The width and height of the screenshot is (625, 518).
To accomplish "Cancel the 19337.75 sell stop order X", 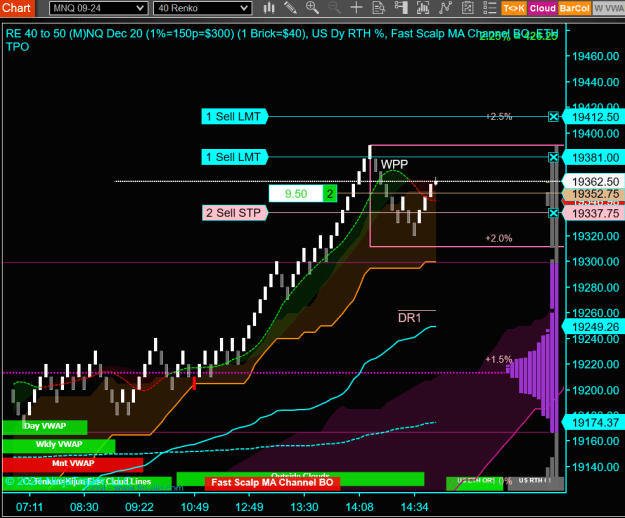I will click(x=553, y=213).
